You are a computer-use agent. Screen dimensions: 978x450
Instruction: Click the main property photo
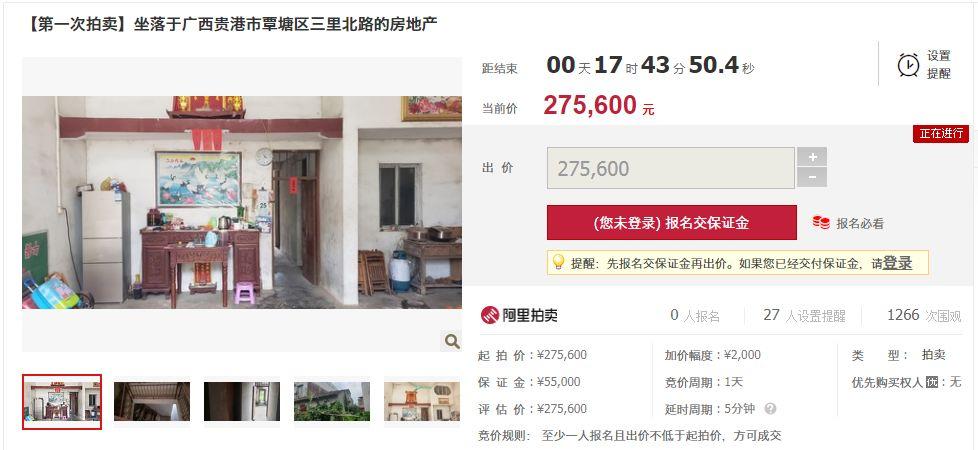pyautogui.click(x=242, y=202)
